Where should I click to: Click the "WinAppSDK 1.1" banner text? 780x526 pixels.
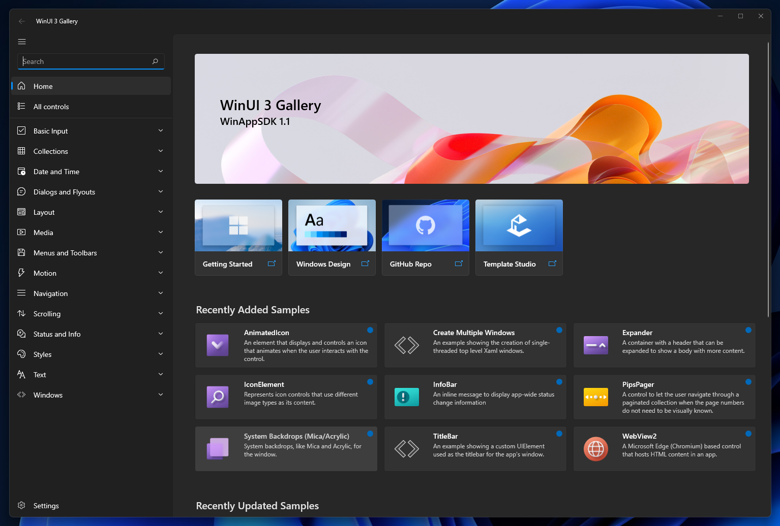click(255, 121)
